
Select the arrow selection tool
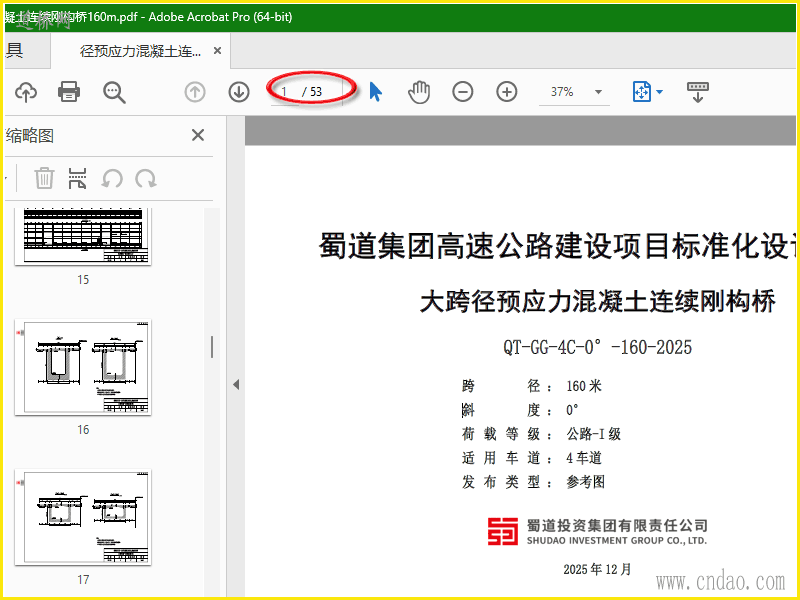point(376,92)
